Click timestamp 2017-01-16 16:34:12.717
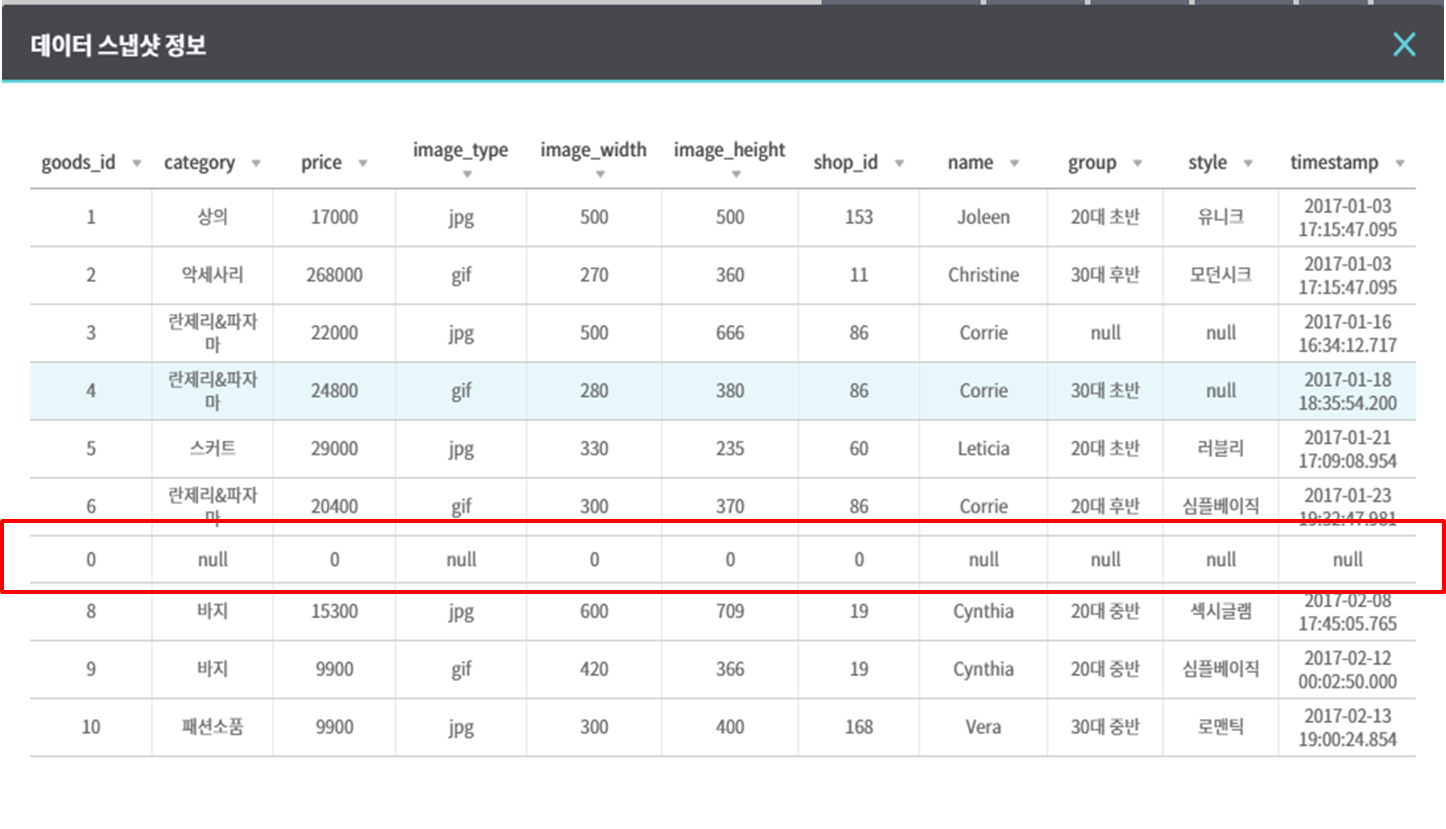Image resolution: width=1446 pixels, height=829 pixels. [1347, 333]
